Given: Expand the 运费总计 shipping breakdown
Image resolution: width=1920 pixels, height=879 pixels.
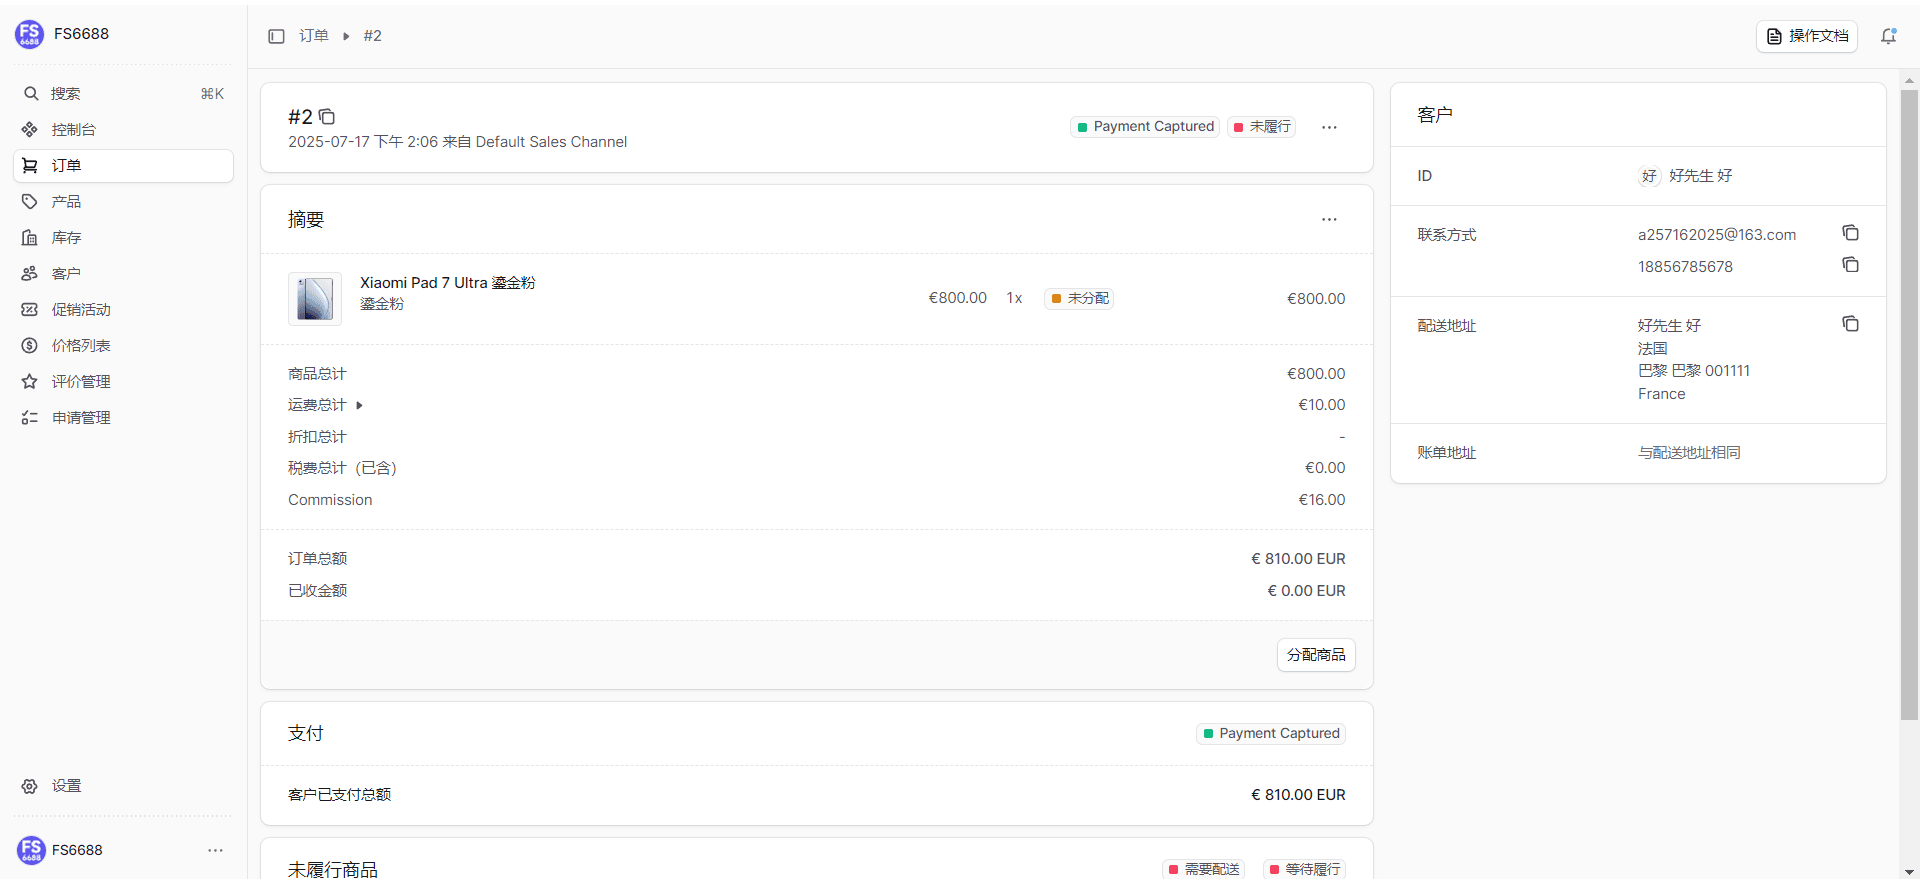Looking at the screenshot, I should coord(358,405).
